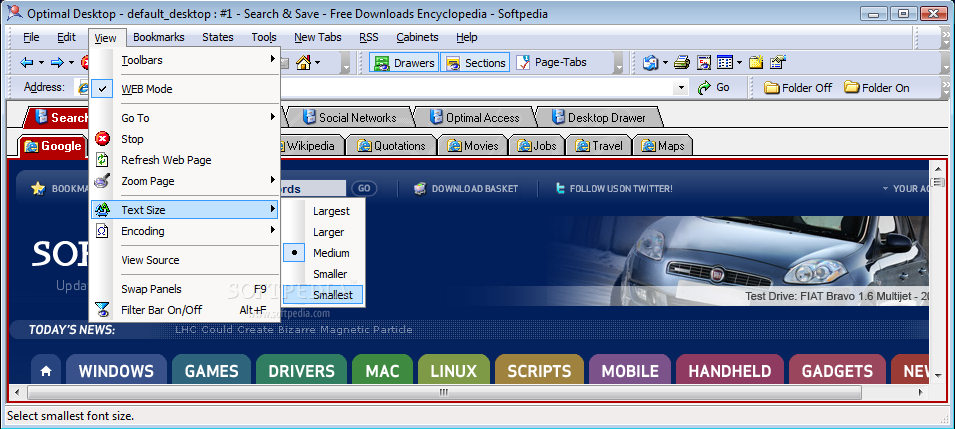Click the GAMES category button
Screen dimensions: 955x429
(x=211, y=370)
